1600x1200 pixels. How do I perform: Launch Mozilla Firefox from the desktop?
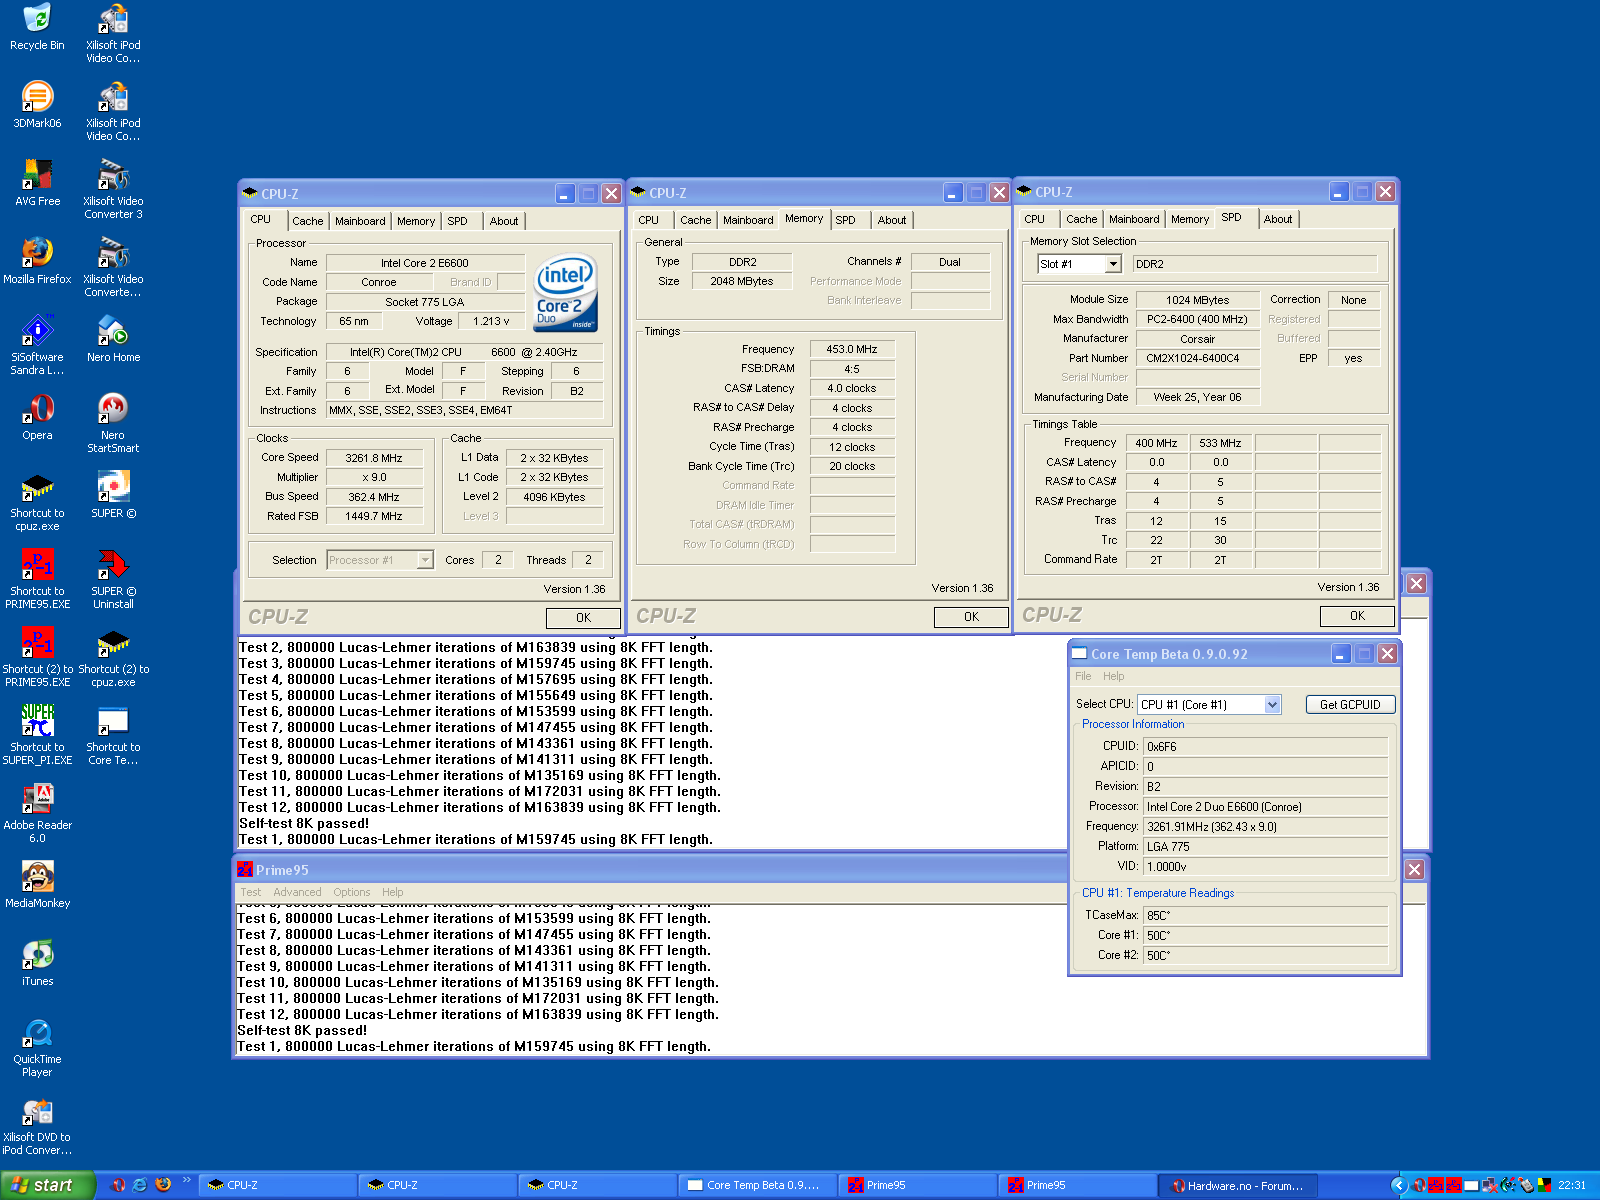37,262
